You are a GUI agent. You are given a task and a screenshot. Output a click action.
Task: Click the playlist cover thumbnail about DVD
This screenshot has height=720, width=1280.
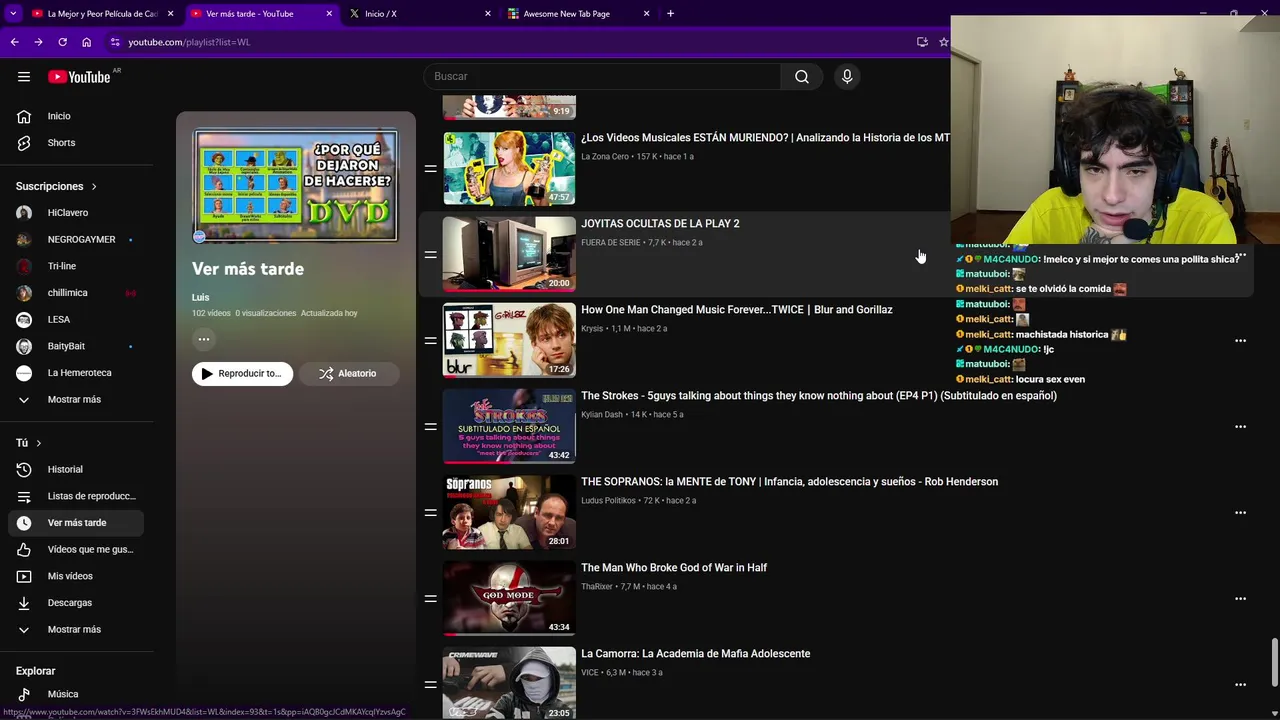point(296,186)
